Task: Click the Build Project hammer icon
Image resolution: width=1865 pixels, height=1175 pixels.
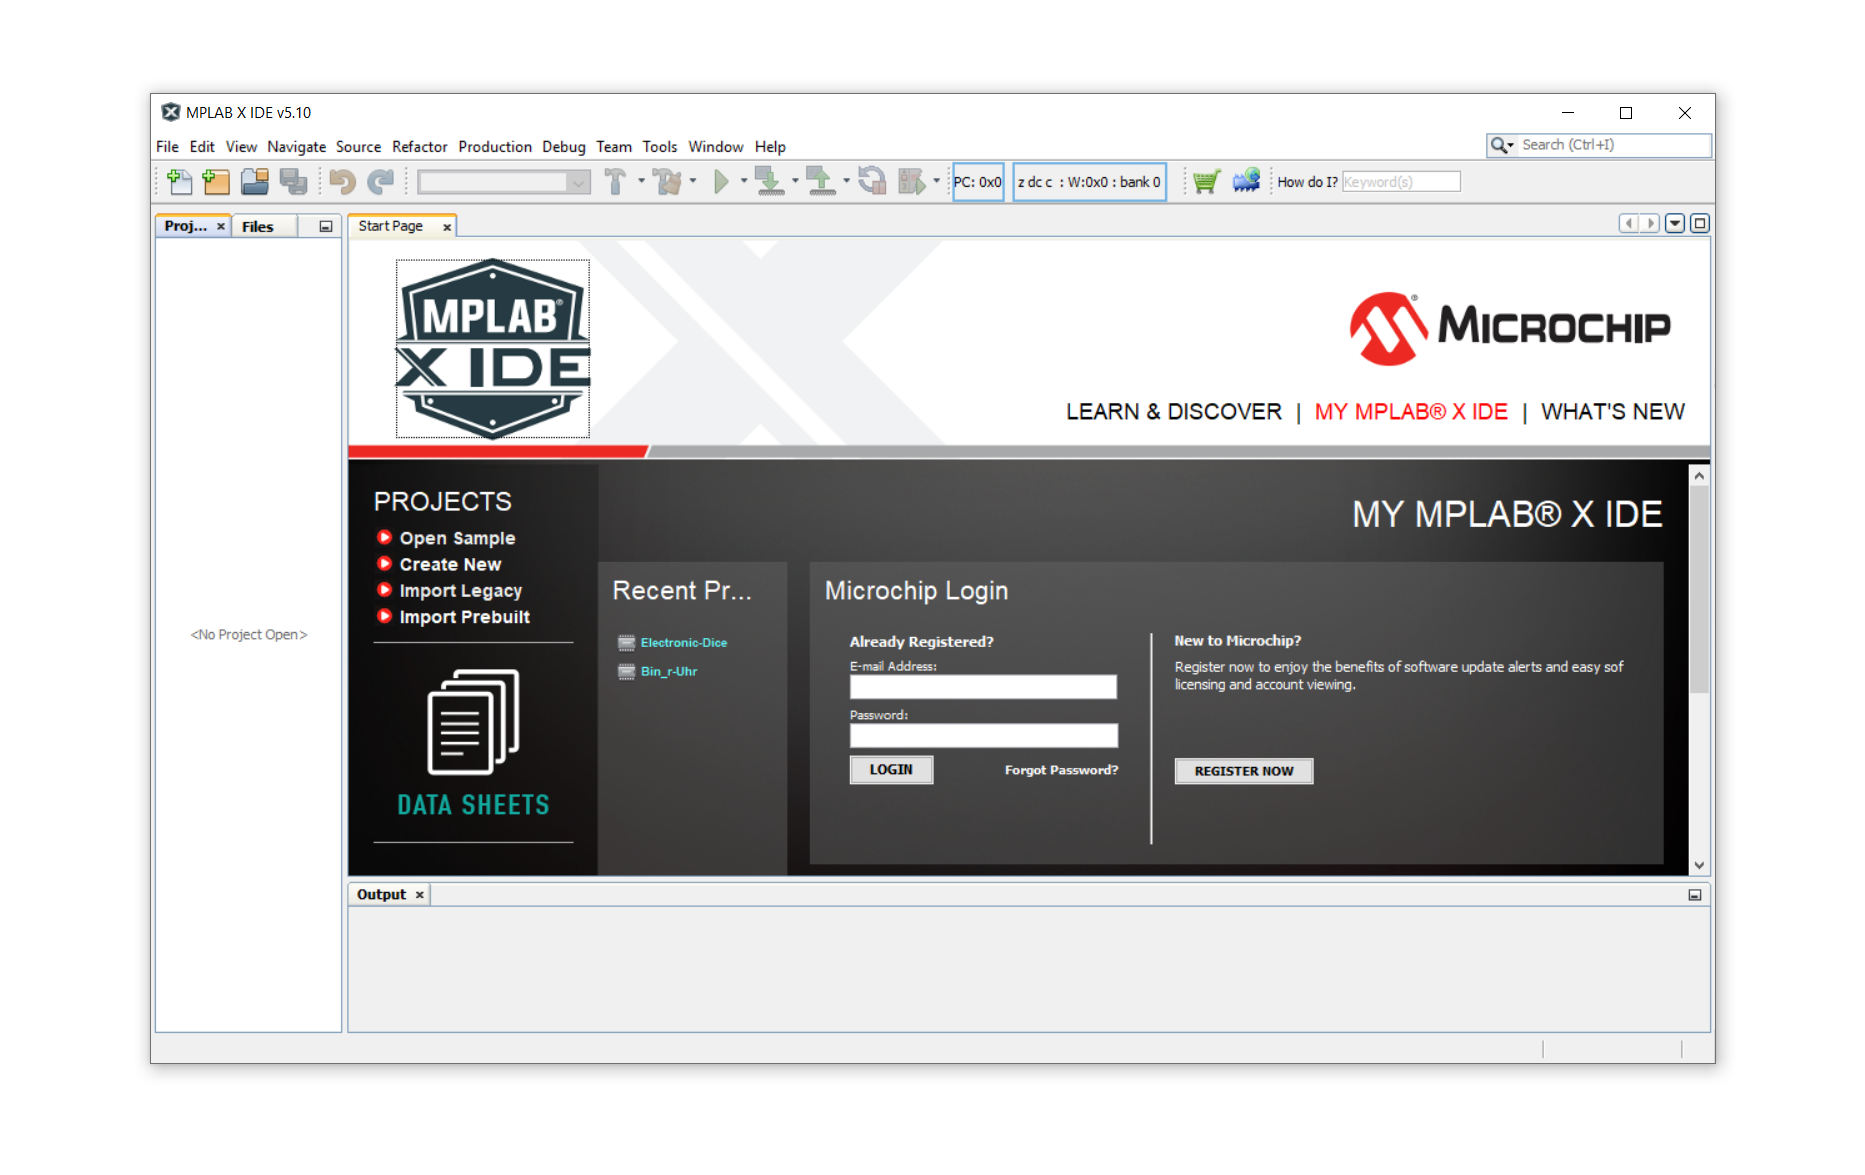Action: (x=615, y=182)
